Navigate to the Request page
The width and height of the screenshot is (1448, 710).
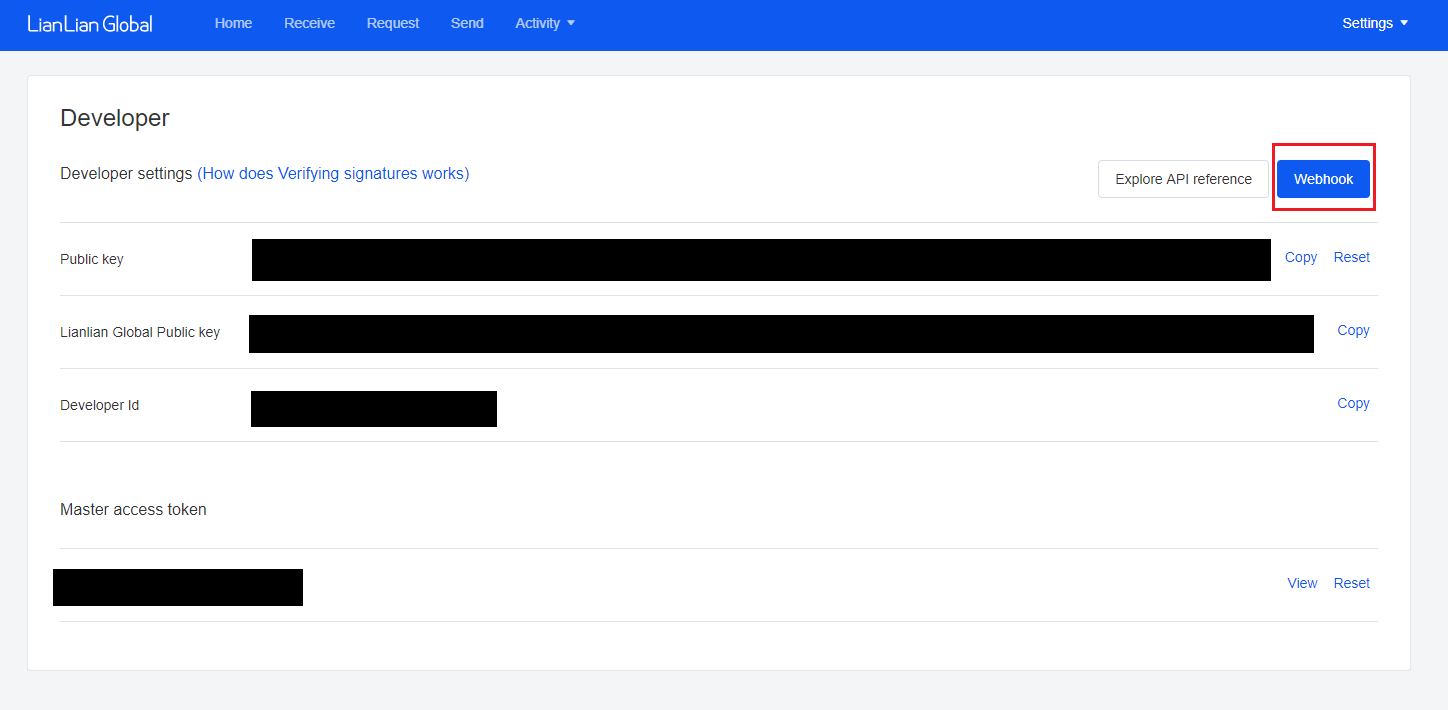[393, 23]
